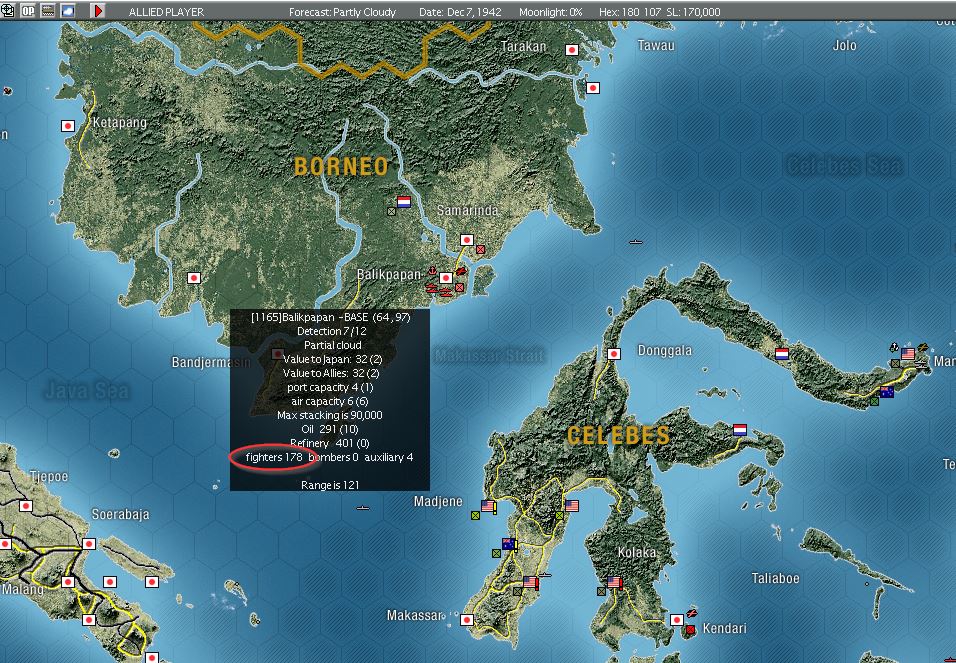This screenshot has width=956, height=663.
Task: Click the crosshair map icon in top toolbar
Action: coord(8,10)
